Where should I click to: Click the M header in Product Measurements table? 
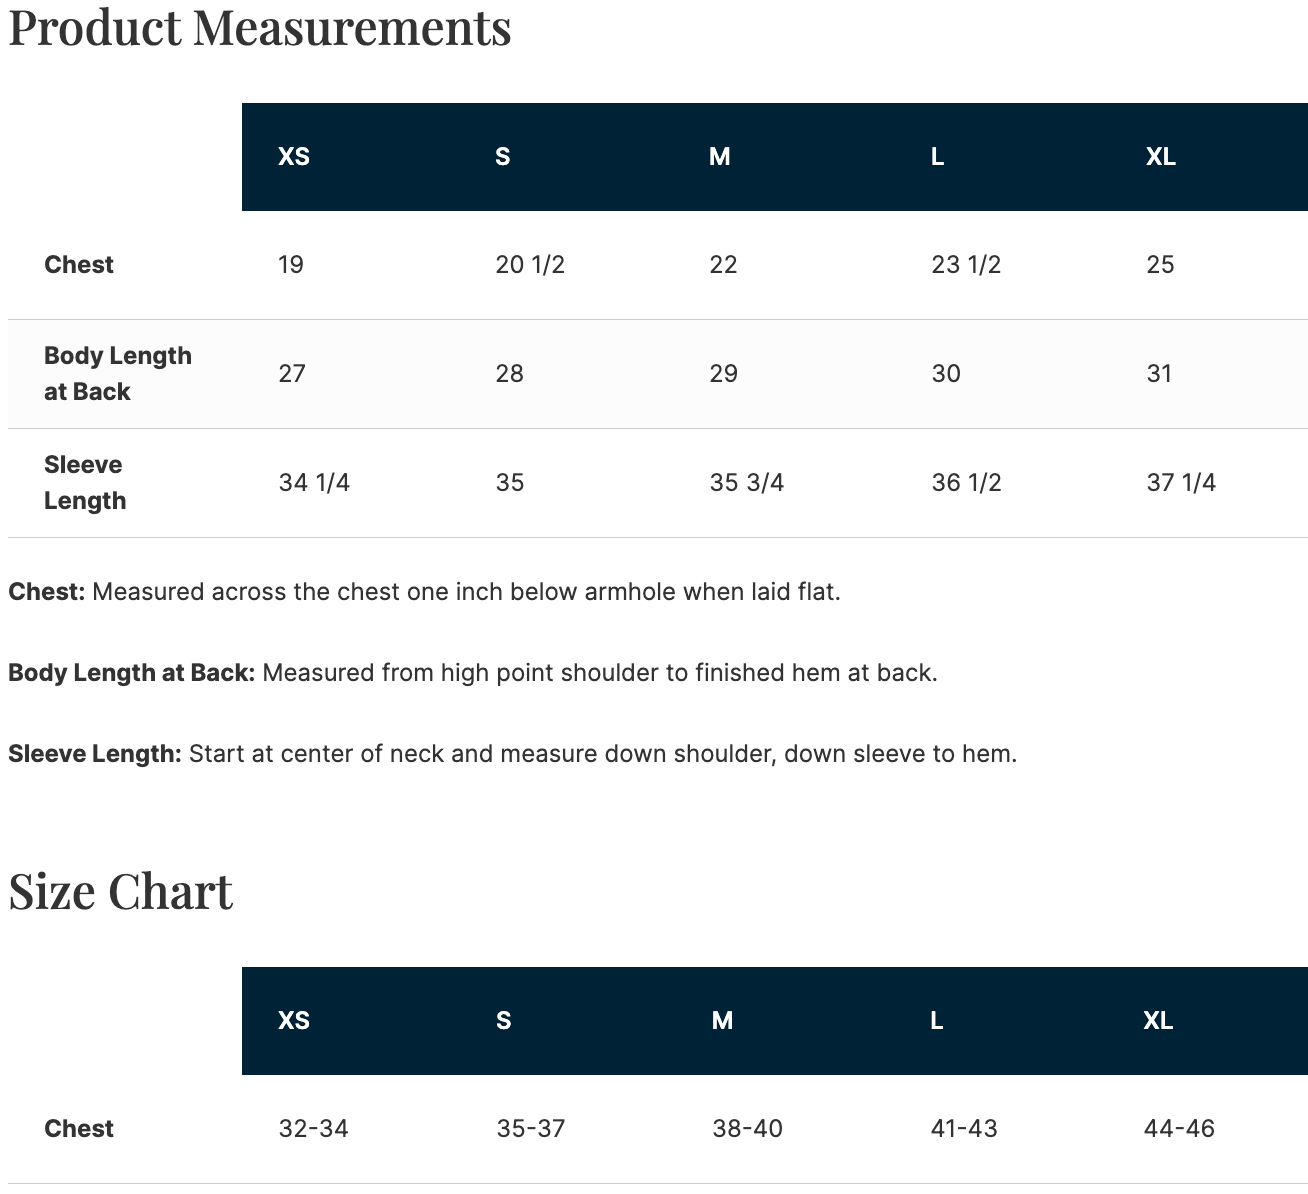(x=720, y=157)
